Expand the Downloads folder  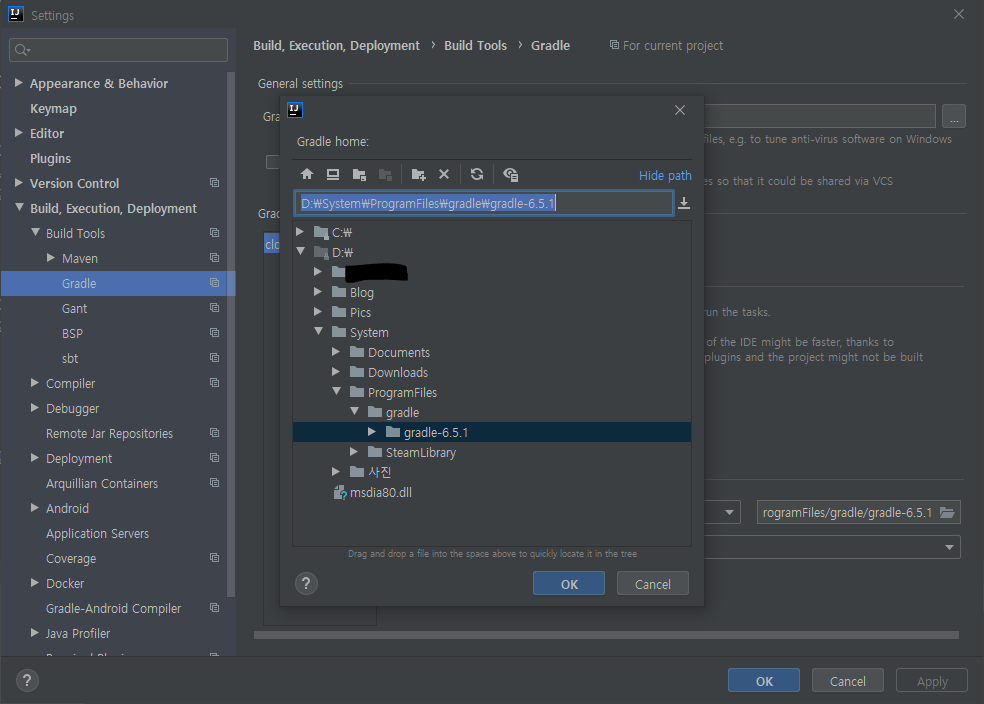point(336,372)
